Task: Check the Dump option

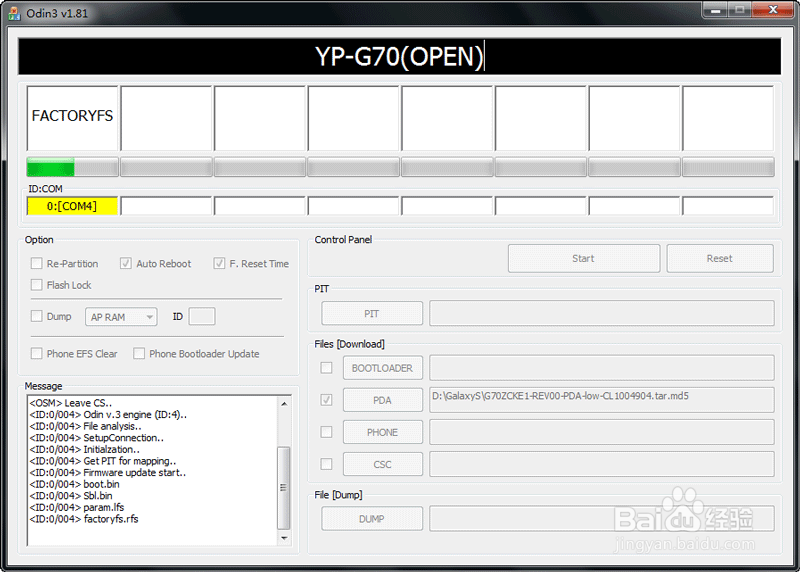Action: point(36,316)
